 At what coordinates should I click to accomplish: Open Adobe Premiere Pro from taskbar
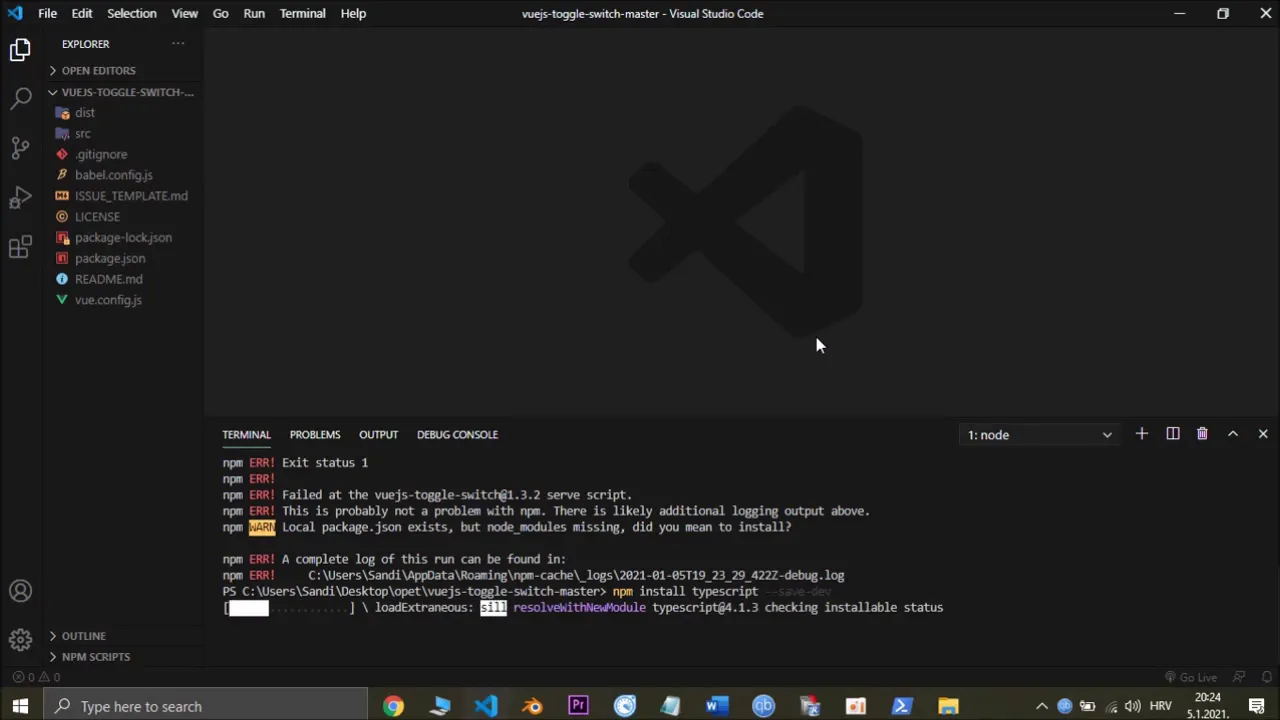point(578,706)
